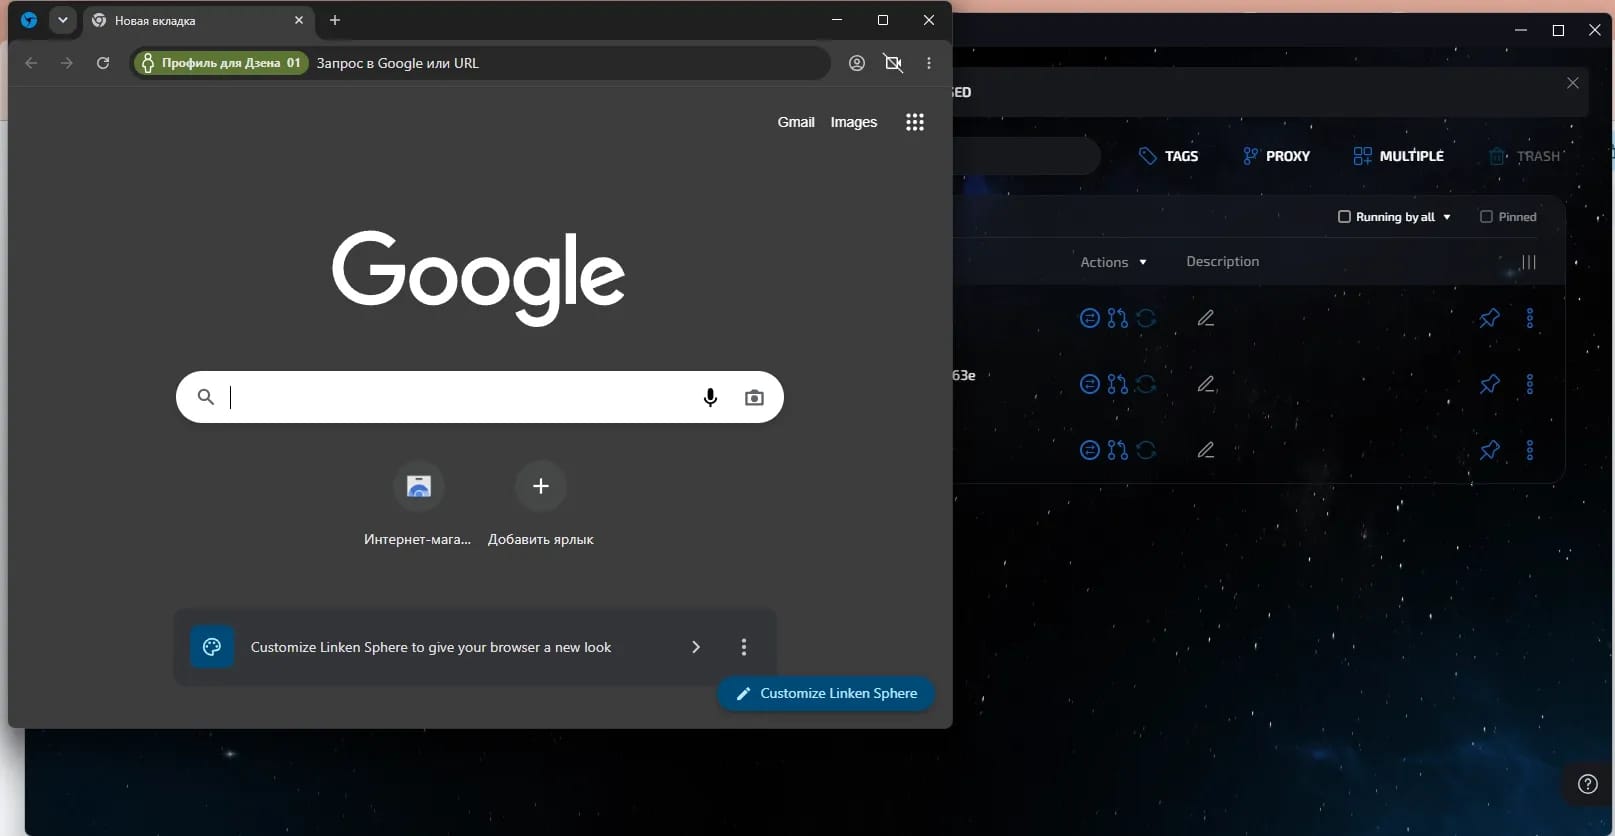Click the Google logo

(479, 277)
